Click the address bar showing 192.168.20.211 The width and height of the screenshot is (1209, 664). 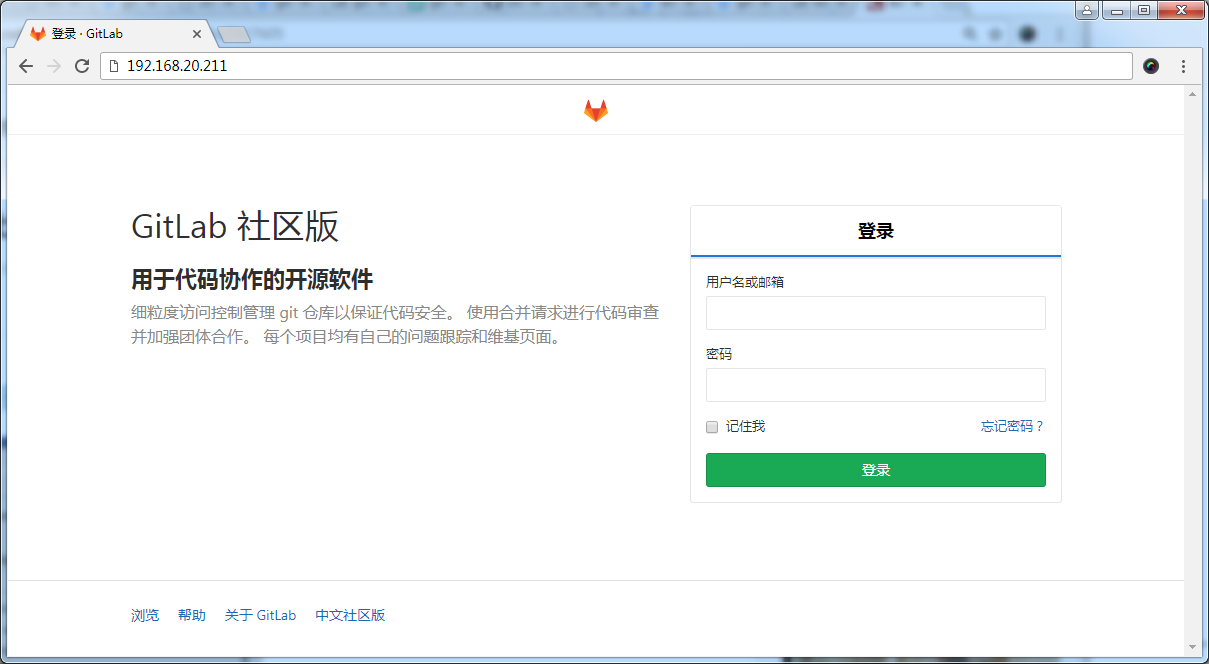pos(616,66)
